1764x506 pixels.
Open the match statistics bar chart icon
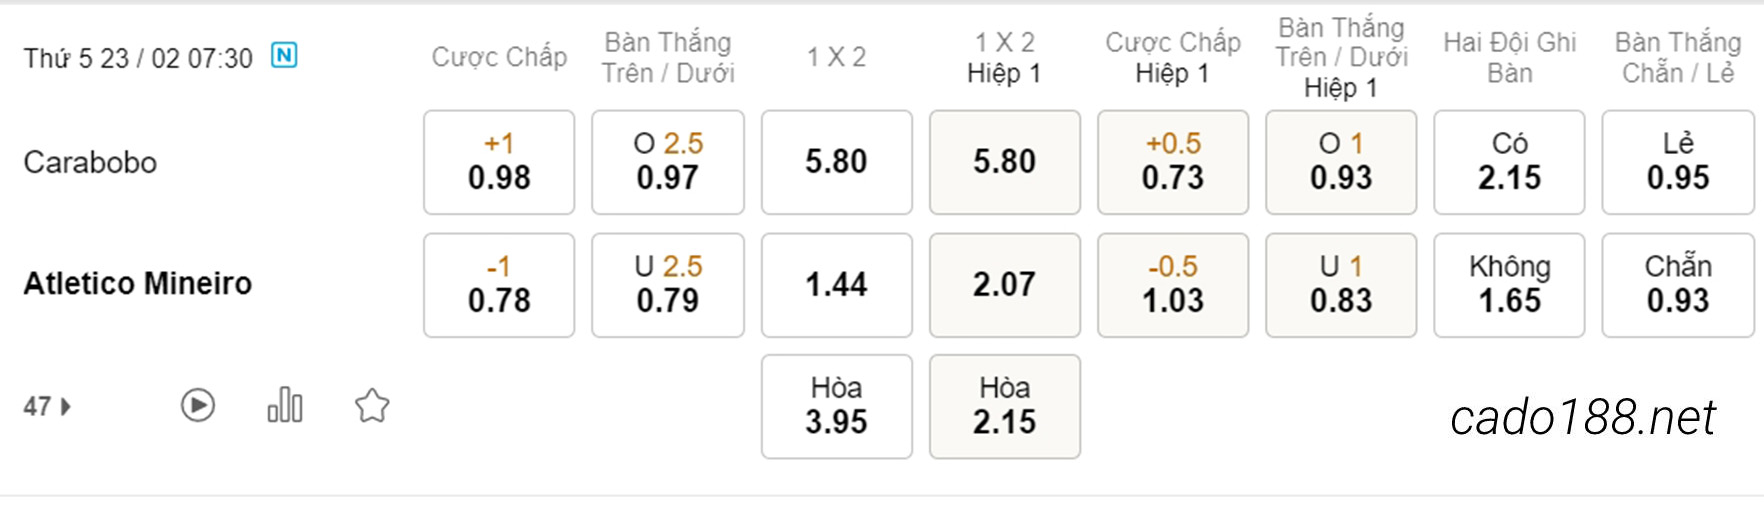tap(285, 405)
